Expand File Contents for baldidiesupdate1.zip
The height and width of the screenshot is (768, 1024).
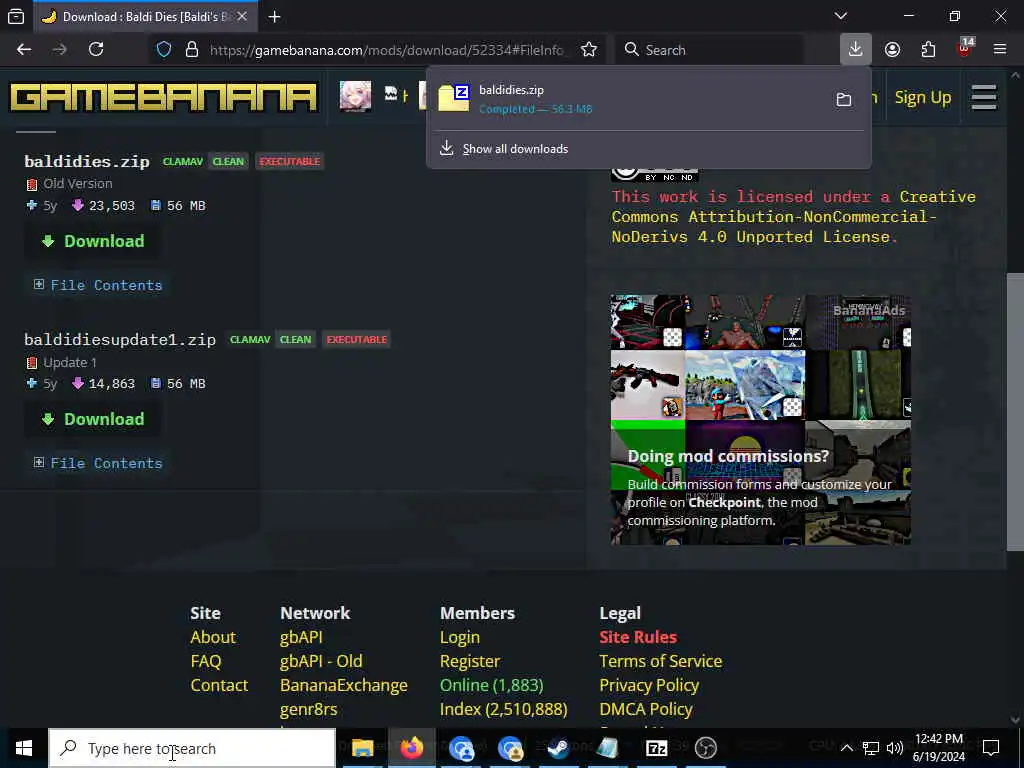[98, 463]
